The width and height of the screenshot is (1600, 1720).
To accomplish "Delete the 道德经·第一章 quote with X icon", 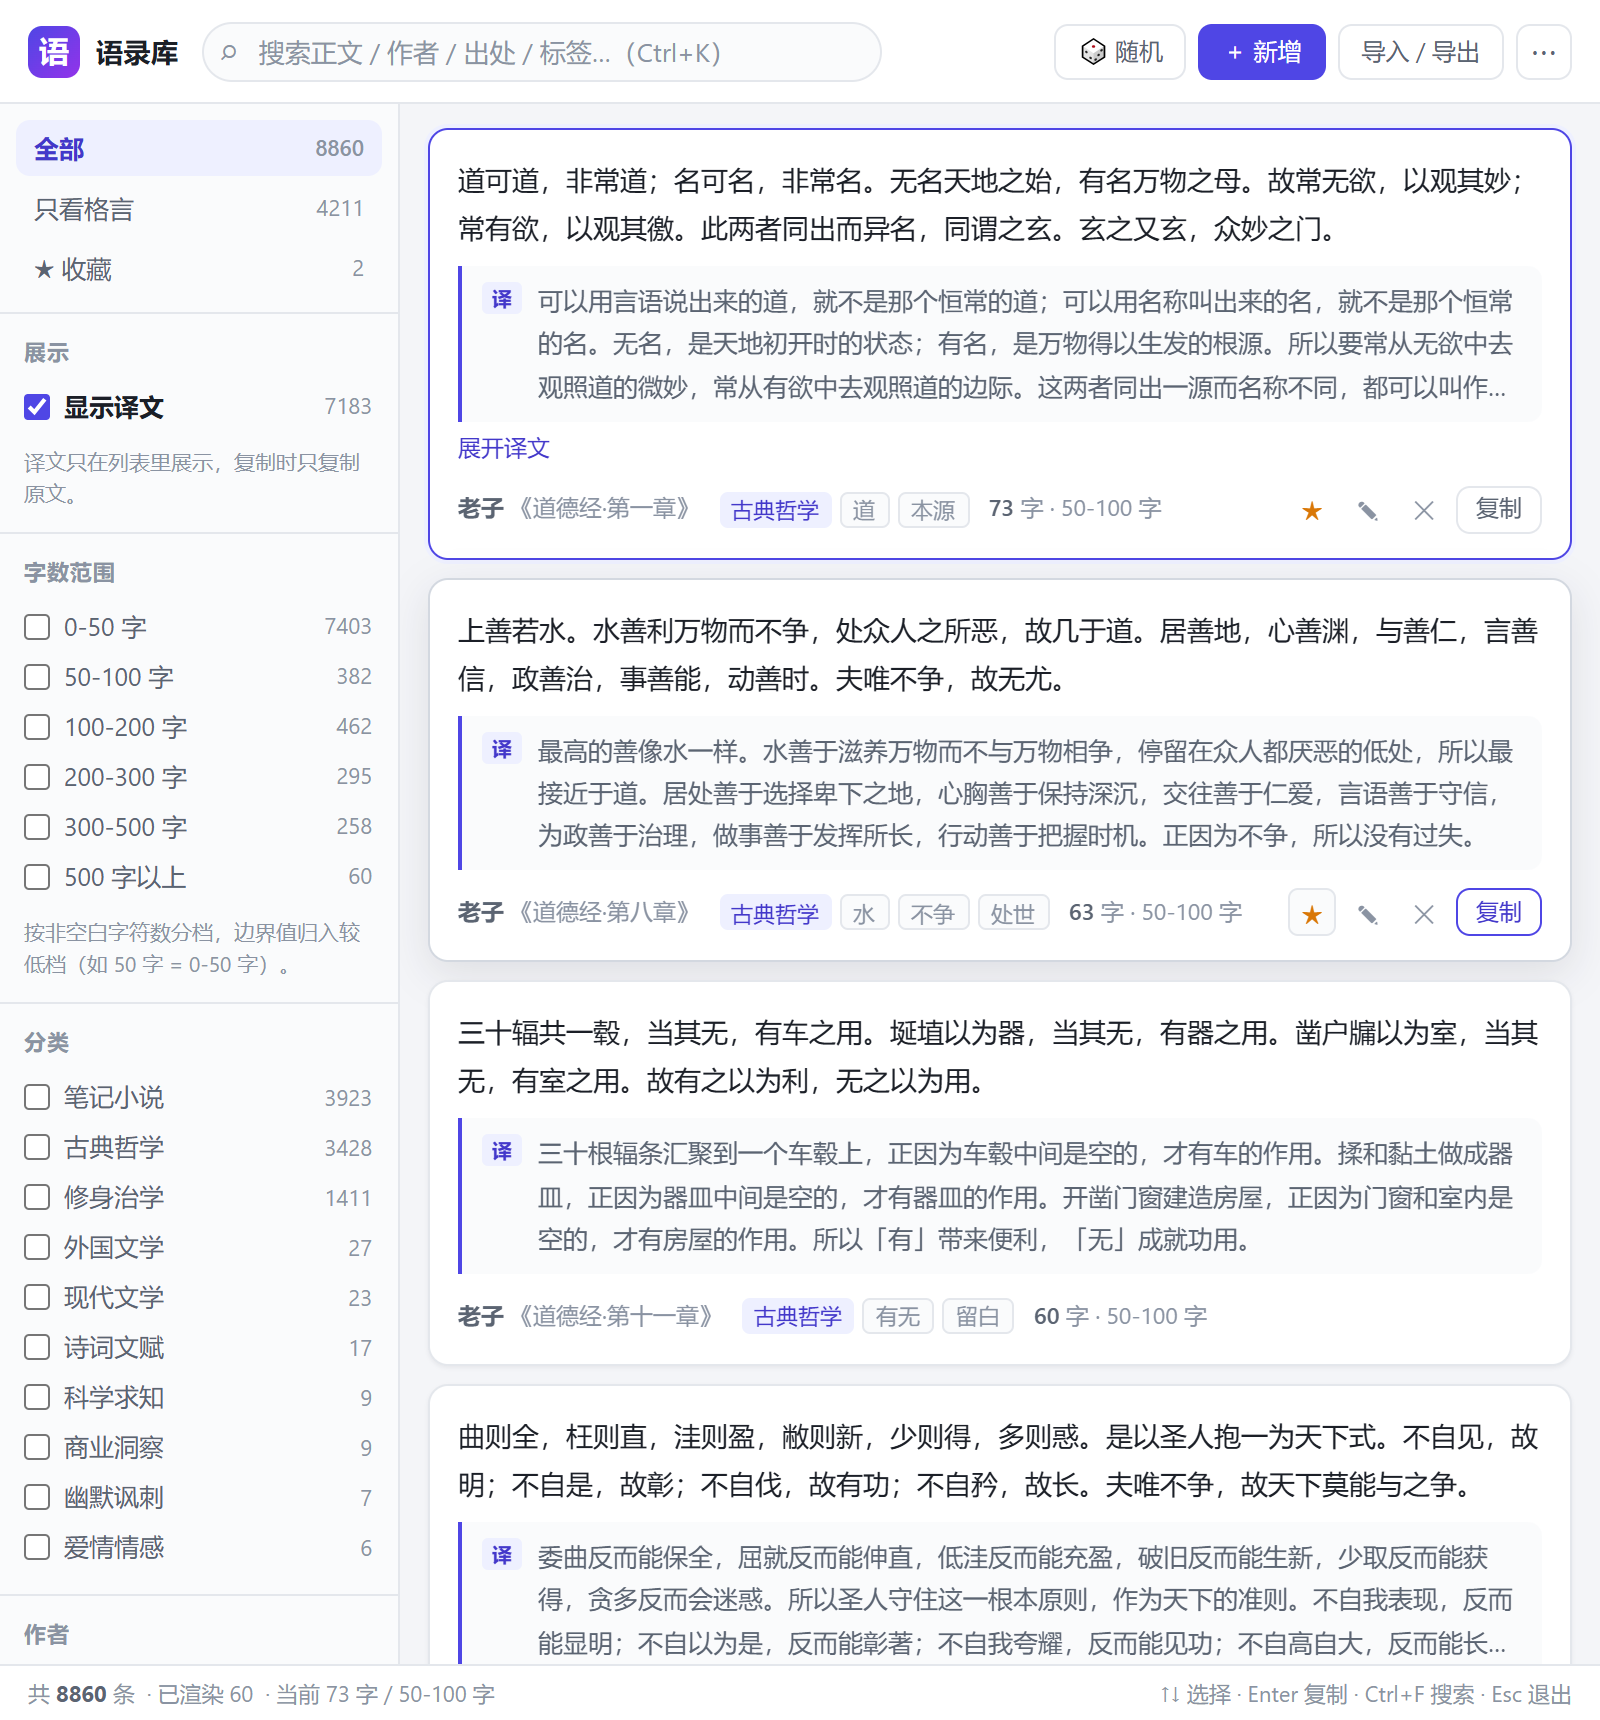I will [x=1424, y=511].
